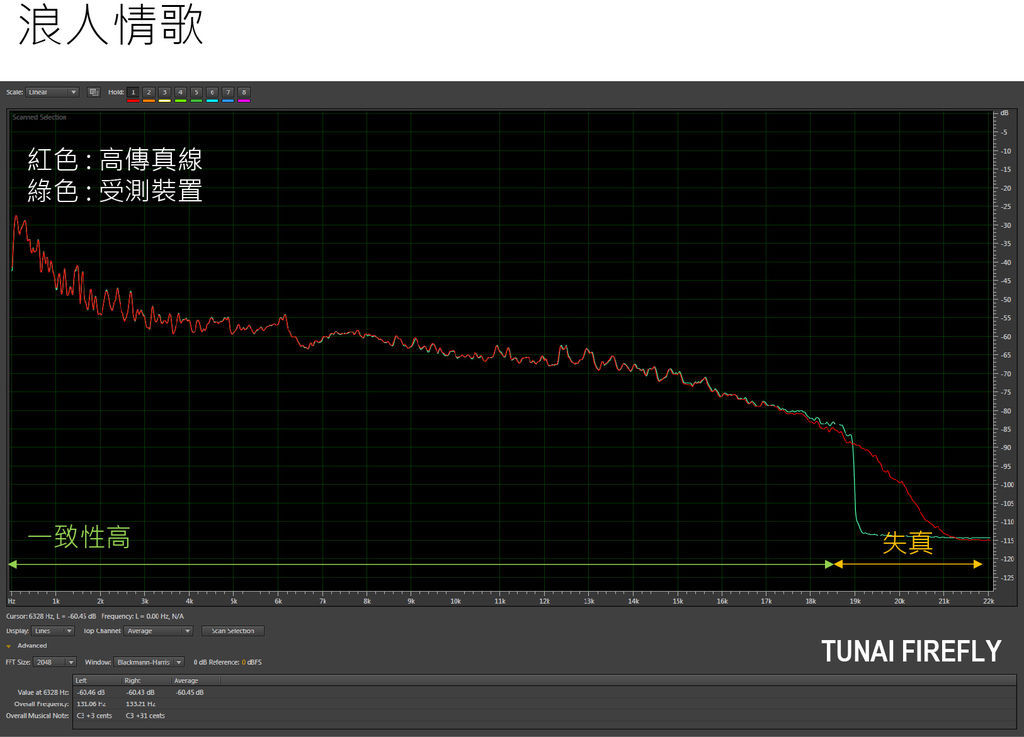Click the Scan Selection button

233,631
